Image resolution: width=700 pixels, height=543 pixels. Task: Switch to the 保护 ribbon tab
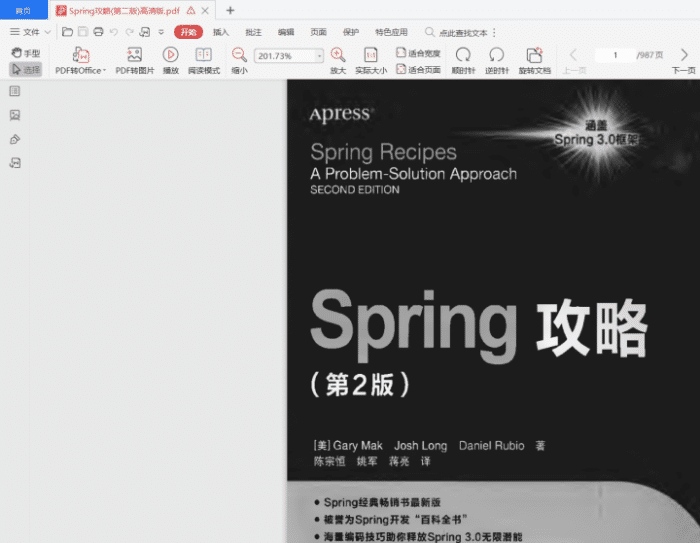pos(351,32)
